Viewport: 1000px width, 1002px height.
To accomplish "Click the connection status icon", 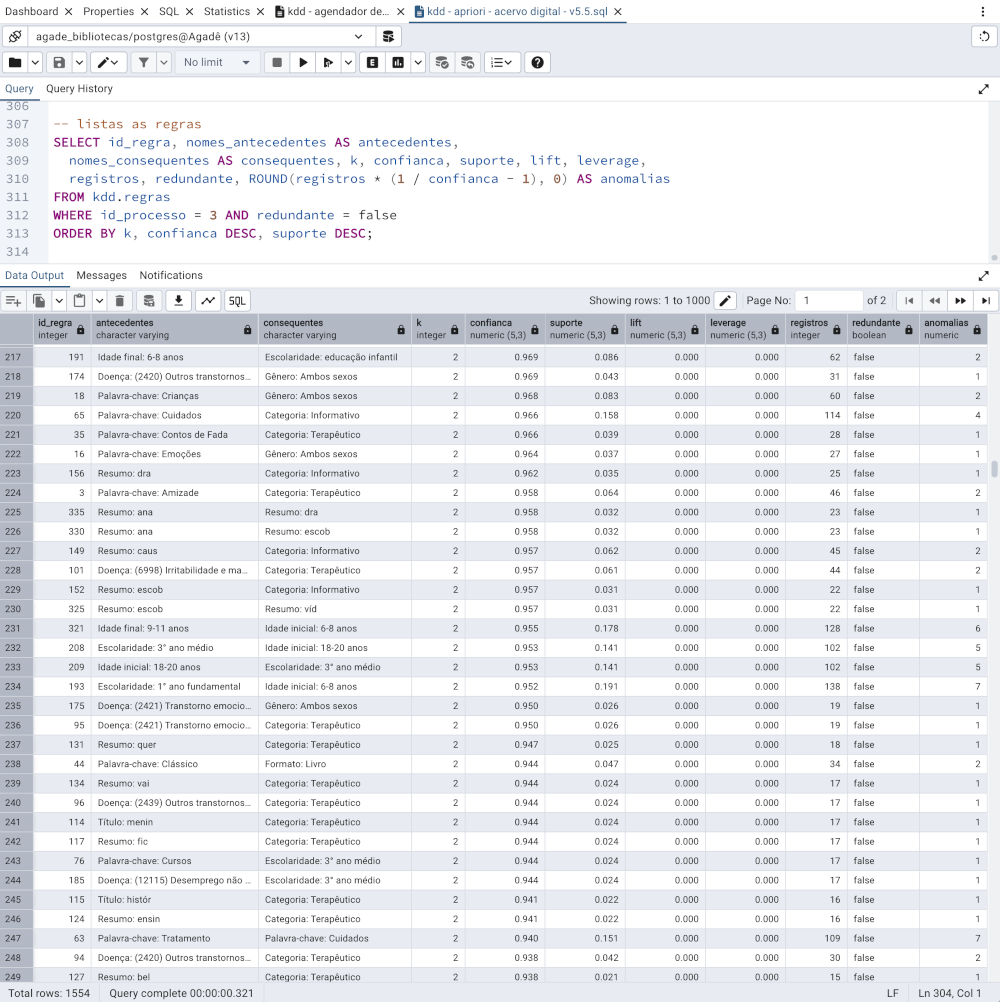I will pyautogui.click(x=15, y=36).
